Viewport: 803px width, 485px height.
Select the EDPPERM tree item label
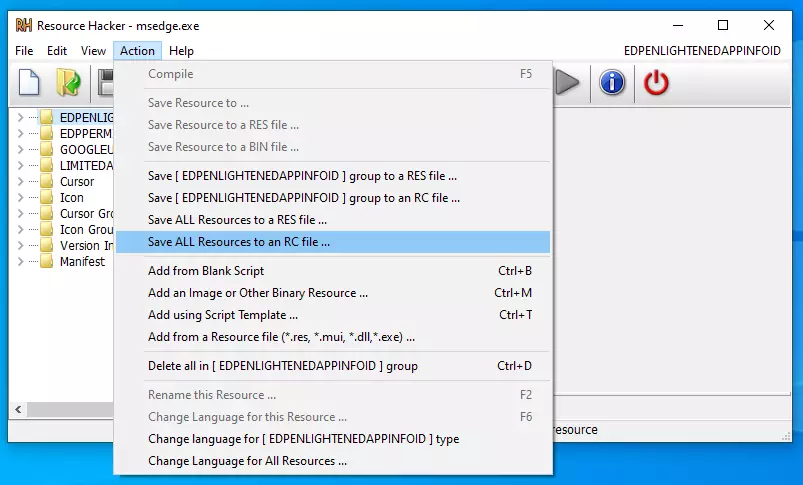[x=86, y=133]
